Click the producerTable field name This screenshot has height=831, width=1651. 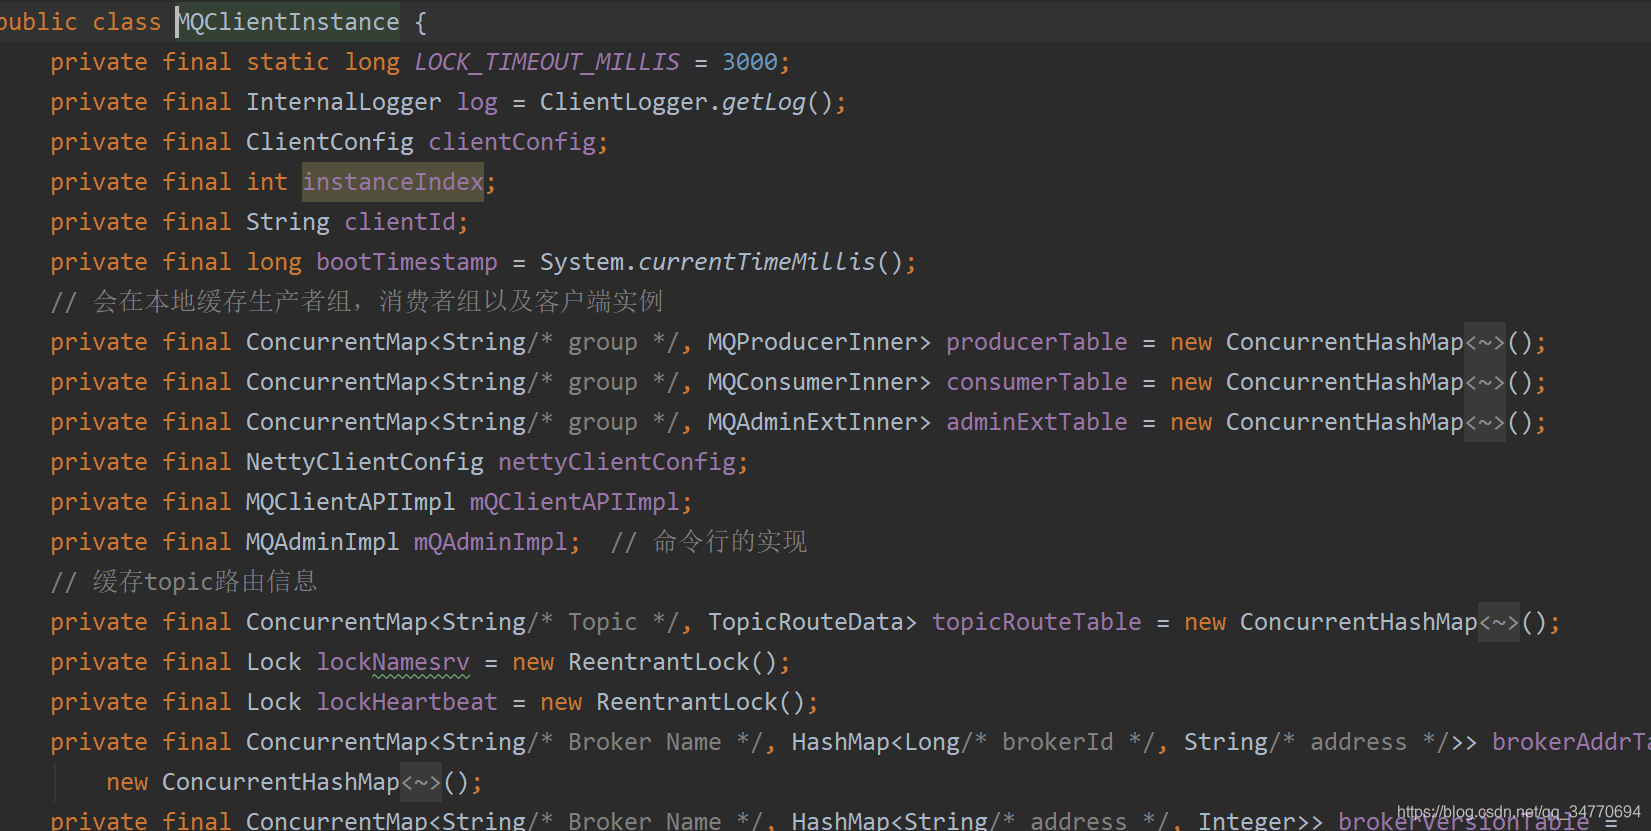[x=1037, y=342]
